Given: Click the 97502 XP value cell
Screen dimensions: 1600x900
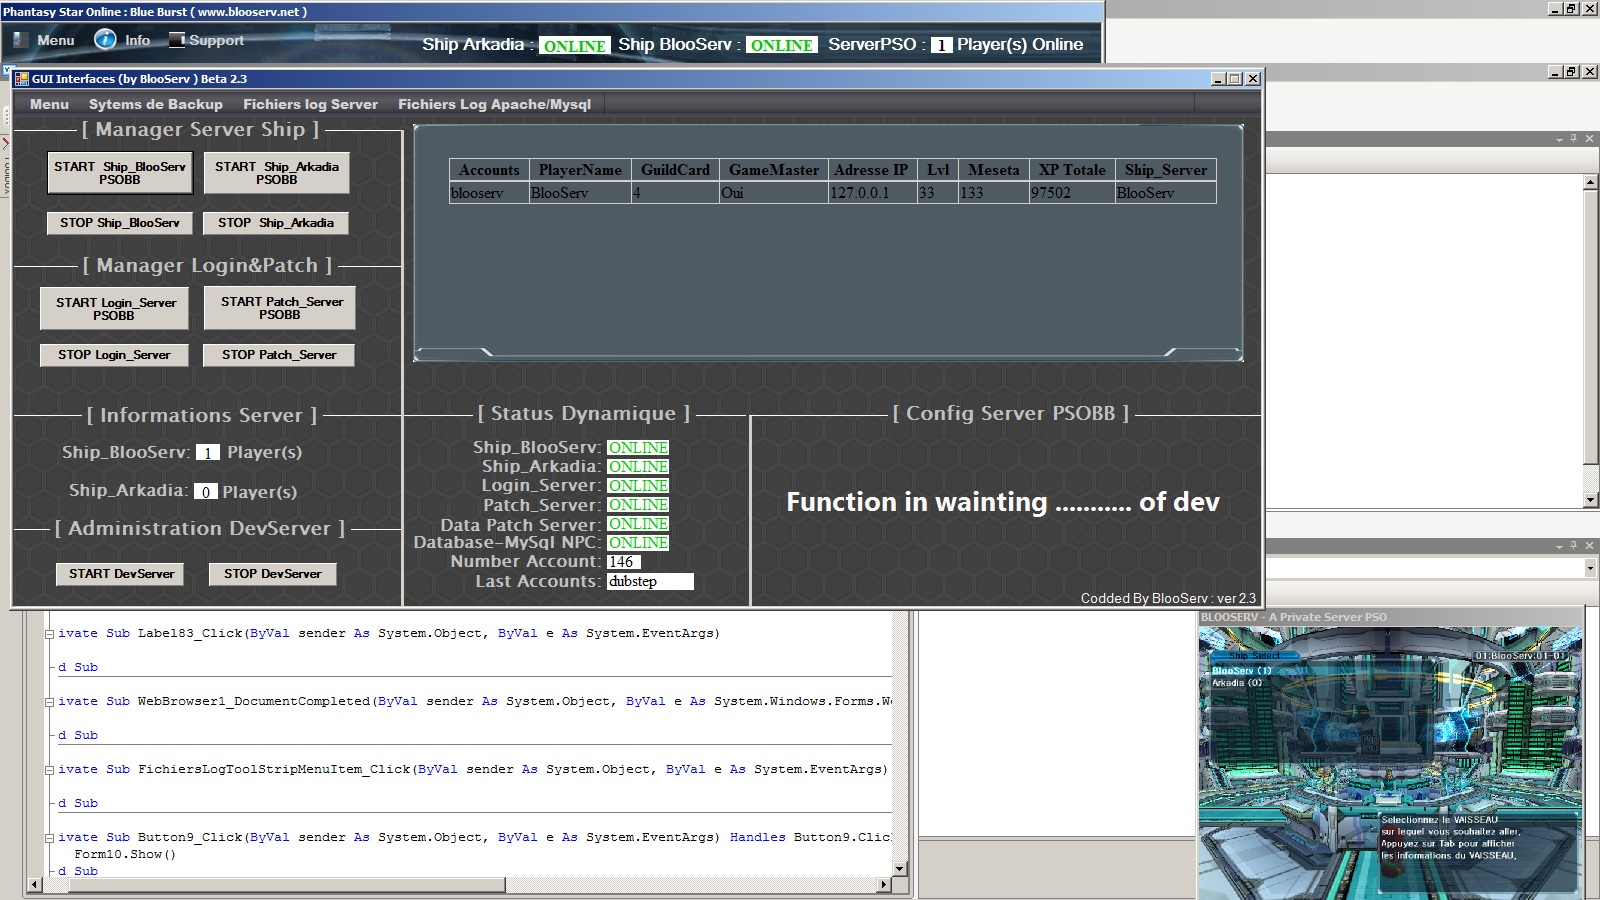Looking at the screenshot, I should click(x=1072, y=193).
